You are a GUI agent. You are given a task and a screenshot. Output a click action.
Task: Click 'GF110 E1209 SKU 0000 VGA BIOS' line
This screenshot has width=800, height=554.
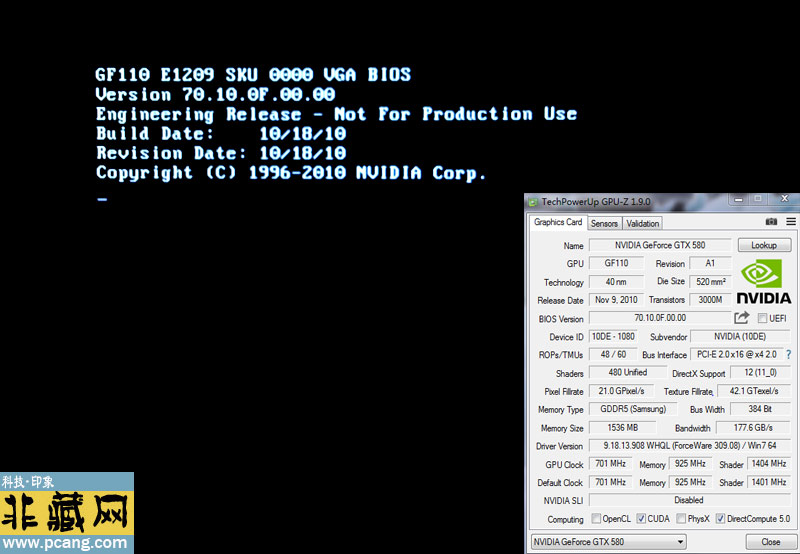coord(253,75)
